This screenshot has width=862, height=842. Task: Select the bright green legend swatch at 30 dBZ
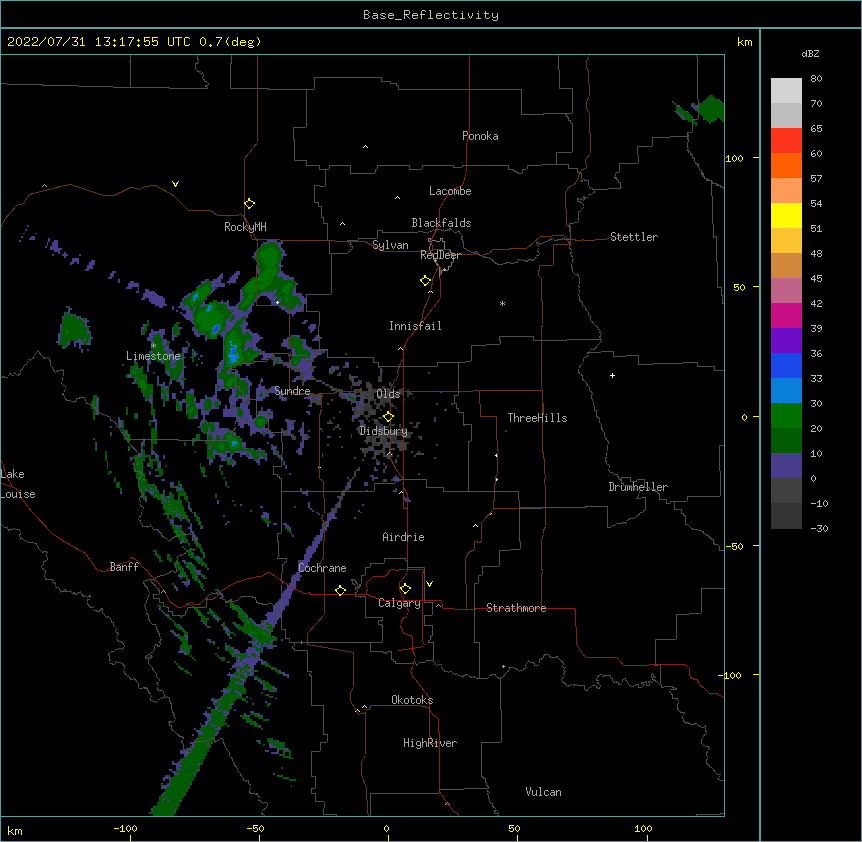click(786, 416)
